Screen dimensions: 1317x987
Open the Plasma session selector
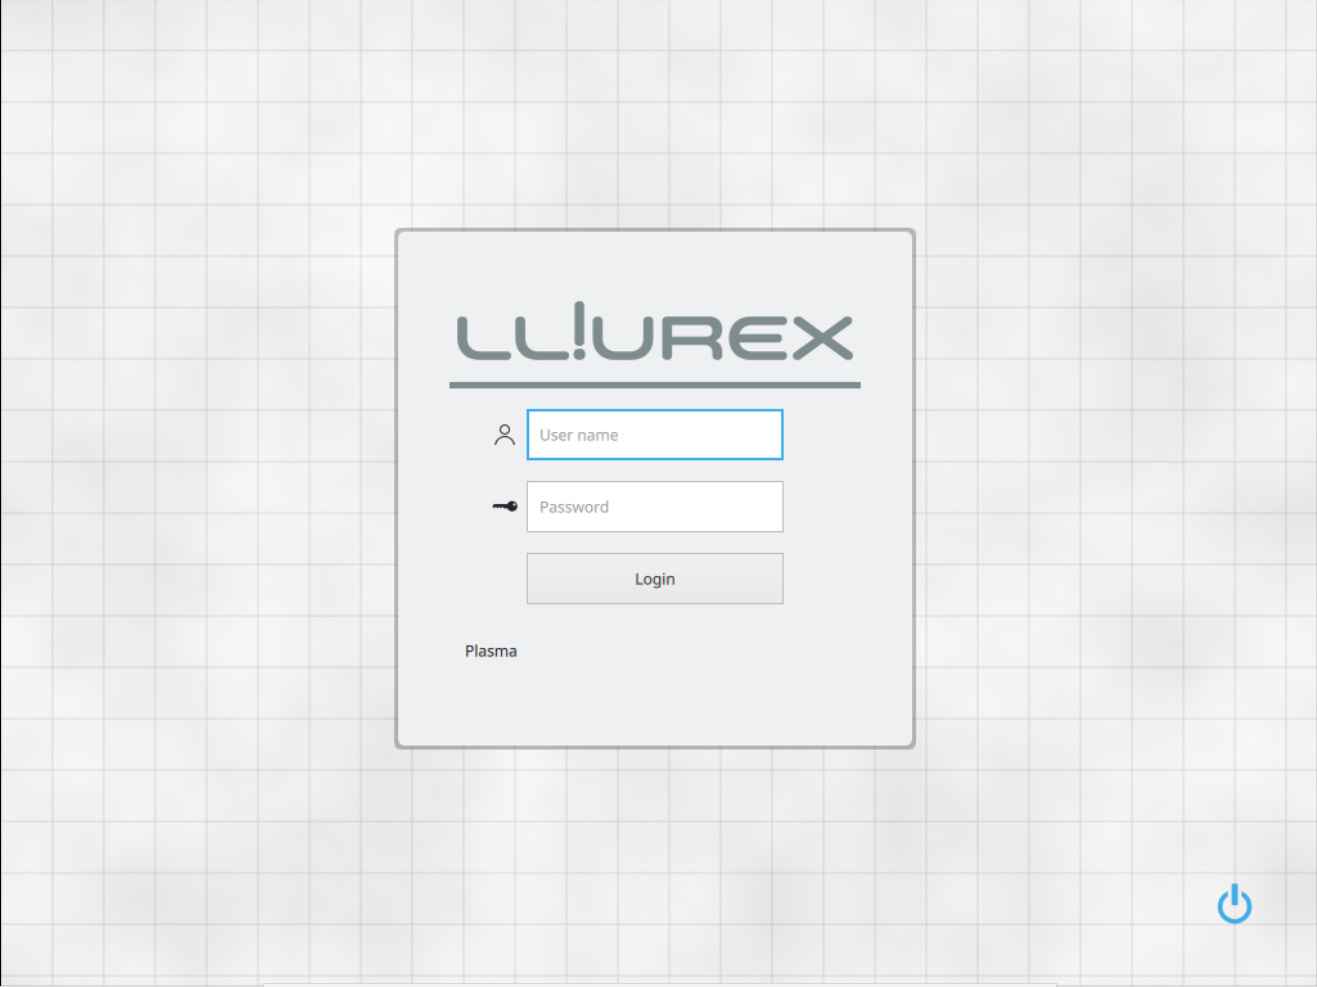(x=491, y=651)
